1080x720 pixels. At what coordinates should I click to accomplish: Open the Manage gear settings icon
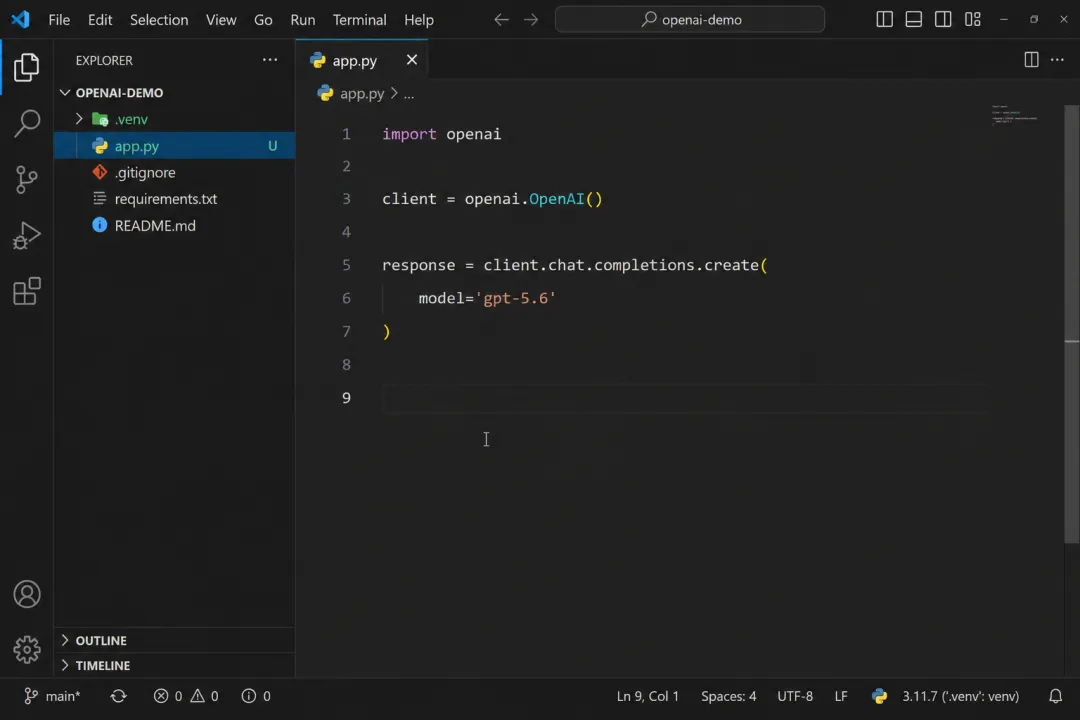(27, 649)
